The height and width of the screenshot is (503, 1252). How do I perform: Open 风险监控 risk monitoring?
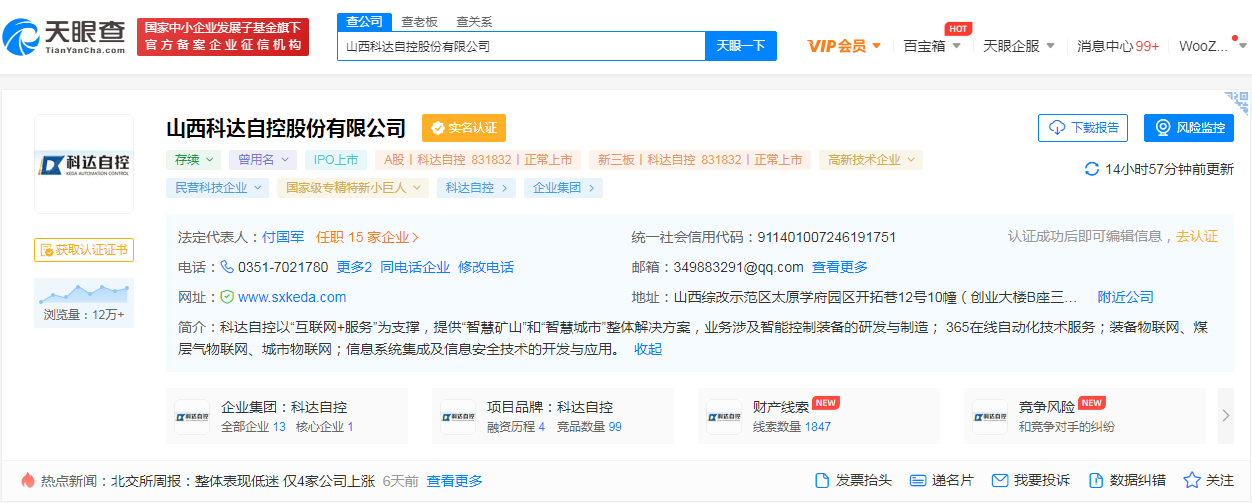click(x=1189, y=128)
